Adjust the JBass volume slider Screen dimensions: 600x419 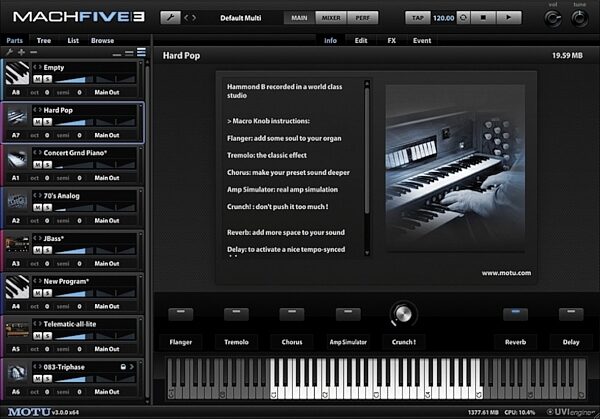coord(74,251)
